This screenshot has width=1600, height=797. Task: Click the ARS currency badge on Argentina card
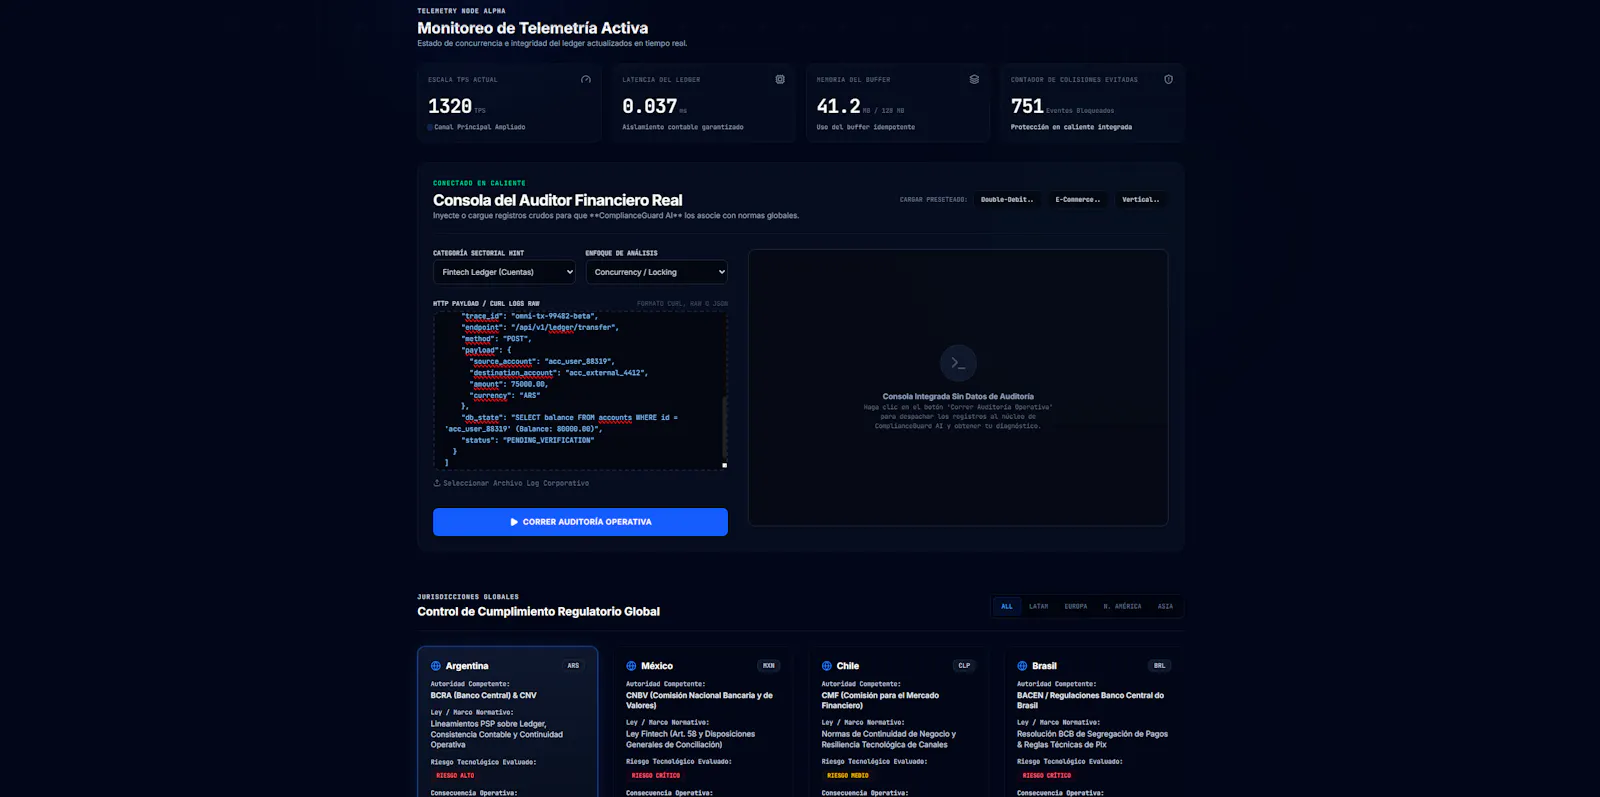point(573,666)
